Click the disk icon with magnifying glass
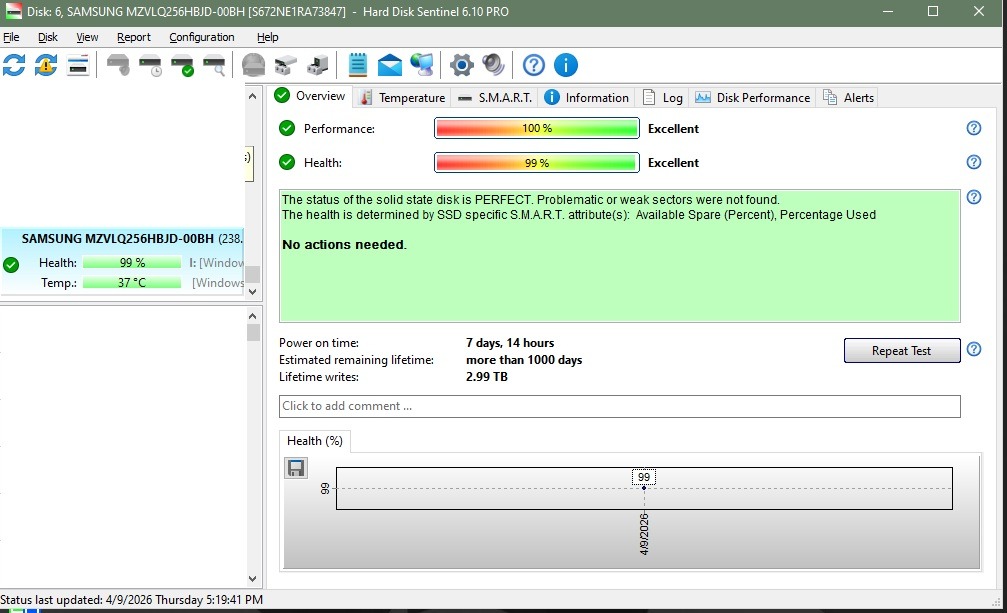Viewport: 1007px width, 613px height. pyautogui.click(x=214, y=65)
